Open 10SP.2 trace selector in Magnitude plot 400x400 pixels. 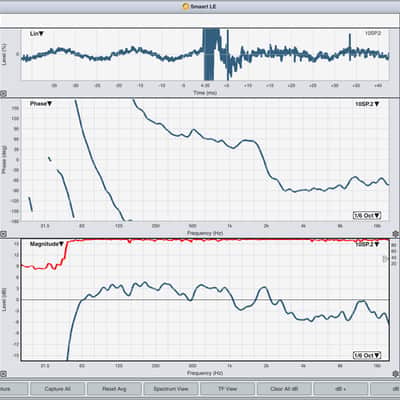(367, 244)
